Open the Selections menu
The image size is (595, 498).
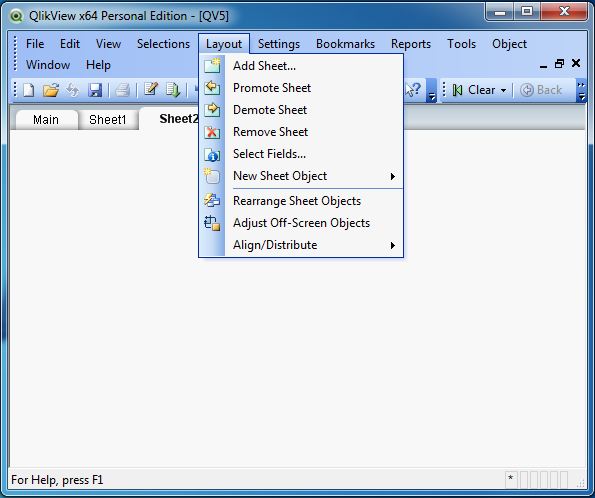(163, 44)
